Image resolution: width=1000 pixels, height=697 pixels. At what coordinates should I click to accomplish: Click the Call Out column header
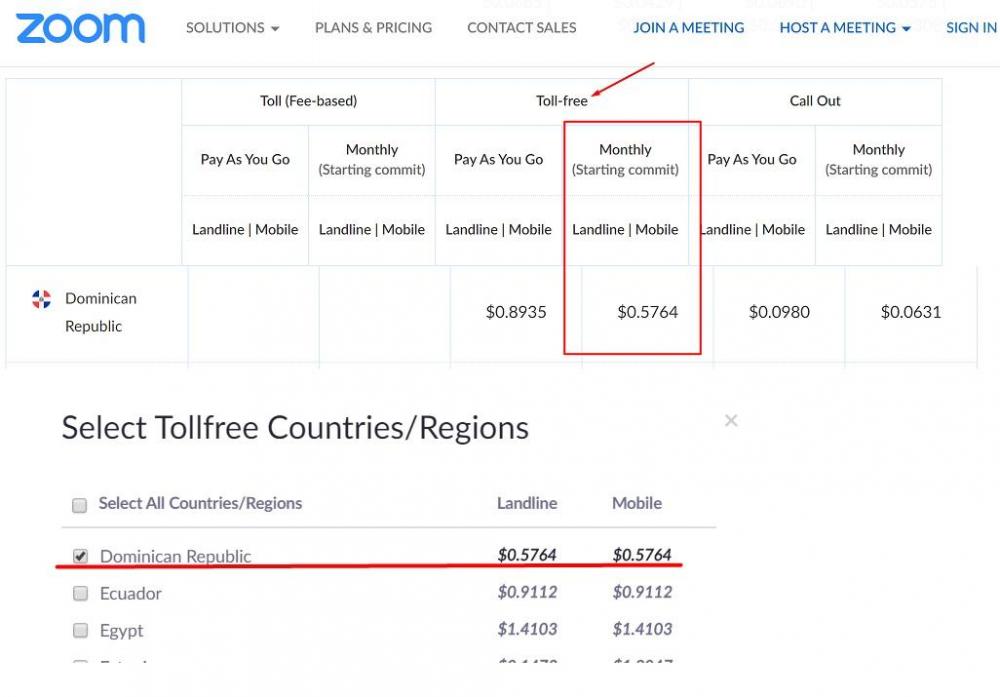[815, 101]
